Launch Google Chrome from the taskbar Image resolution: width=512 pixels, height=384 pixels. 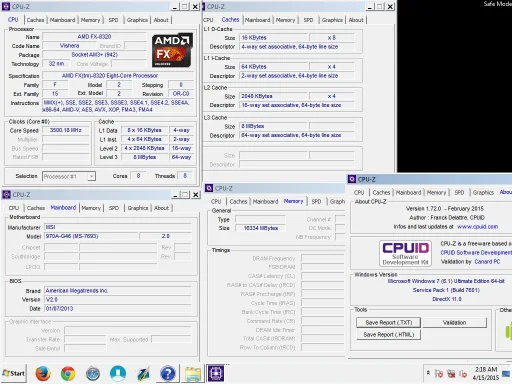pyautogui.click(x=68, y=373)
